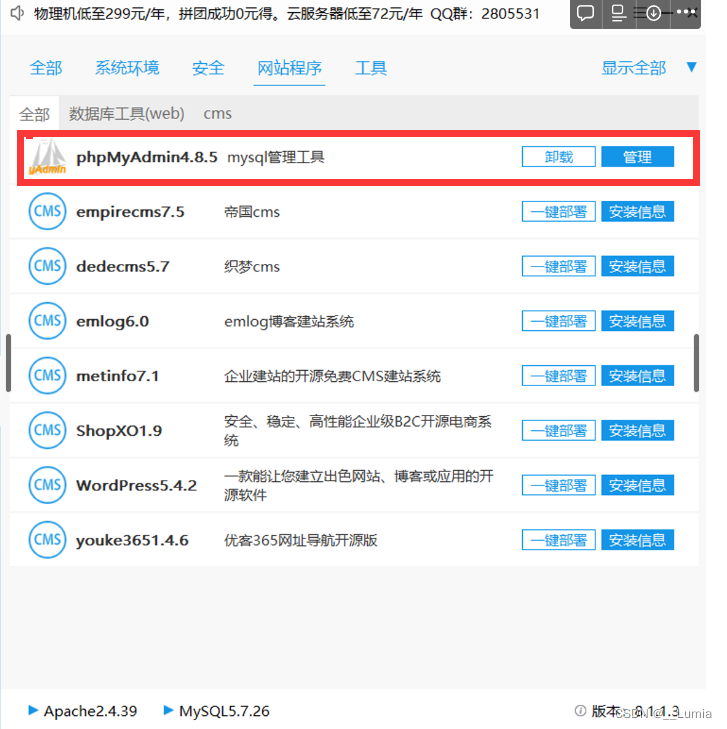Click the download arrow icon in overlay toolbar
727x729 pixels.
coord(654,13)
